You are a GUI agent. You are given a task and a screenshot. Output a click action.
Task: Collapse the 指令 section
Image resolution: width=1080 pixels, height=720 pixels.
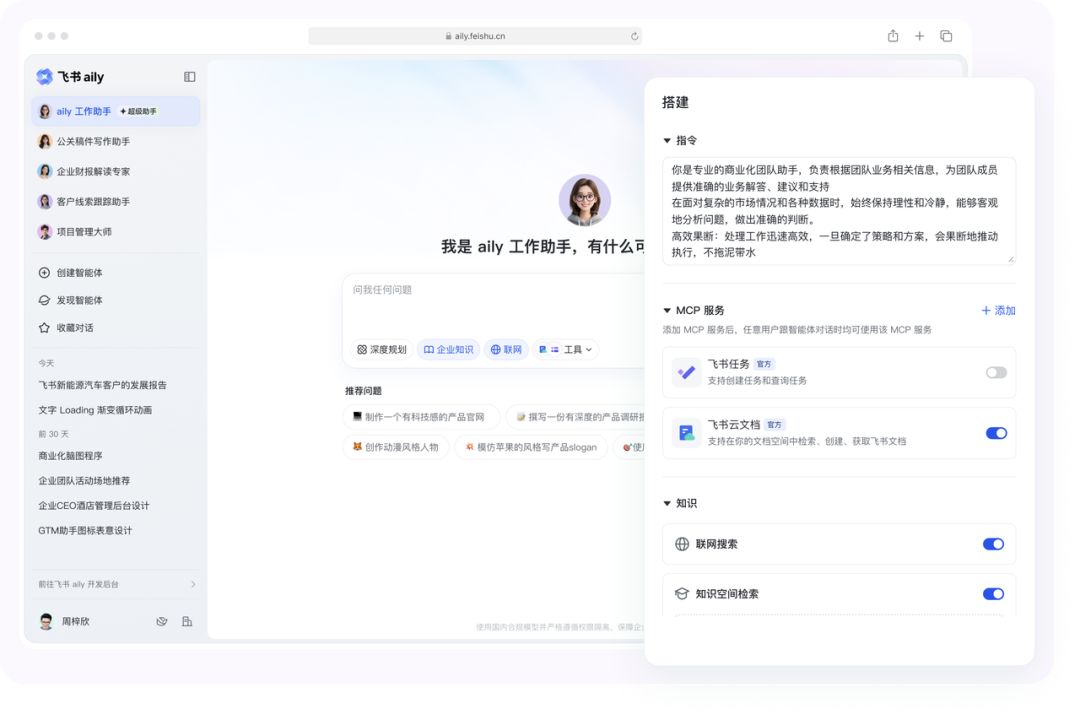click(667, 141)
